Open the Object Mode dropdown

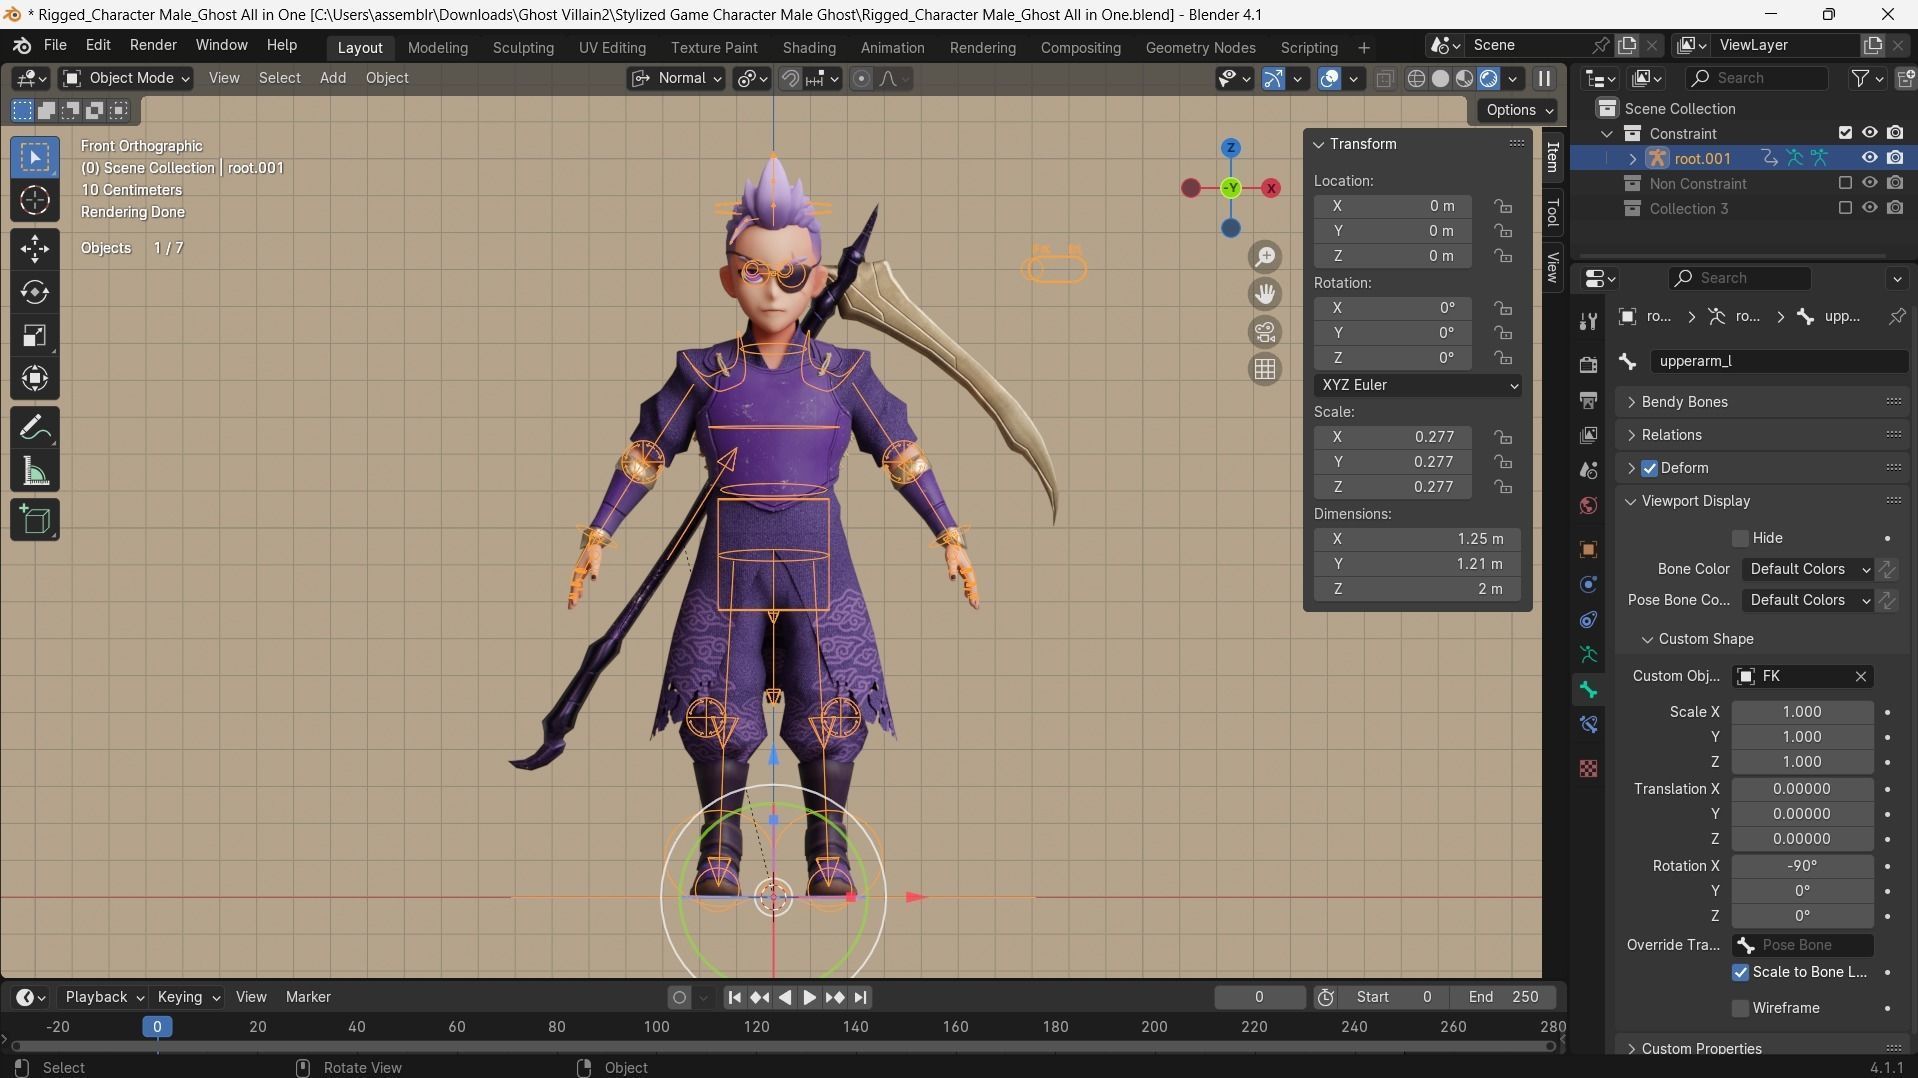pyautogui.click(x=126, y=78)
